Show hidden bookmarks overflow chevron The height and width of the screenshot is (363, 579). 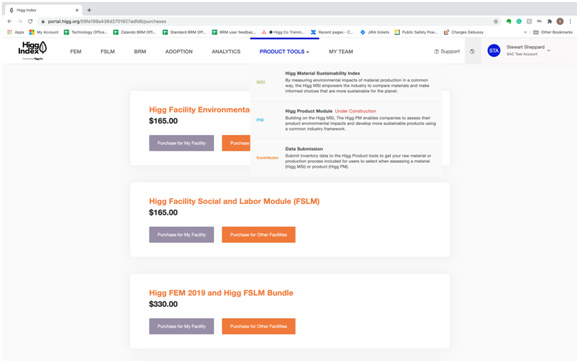click(x=525, y=32)
